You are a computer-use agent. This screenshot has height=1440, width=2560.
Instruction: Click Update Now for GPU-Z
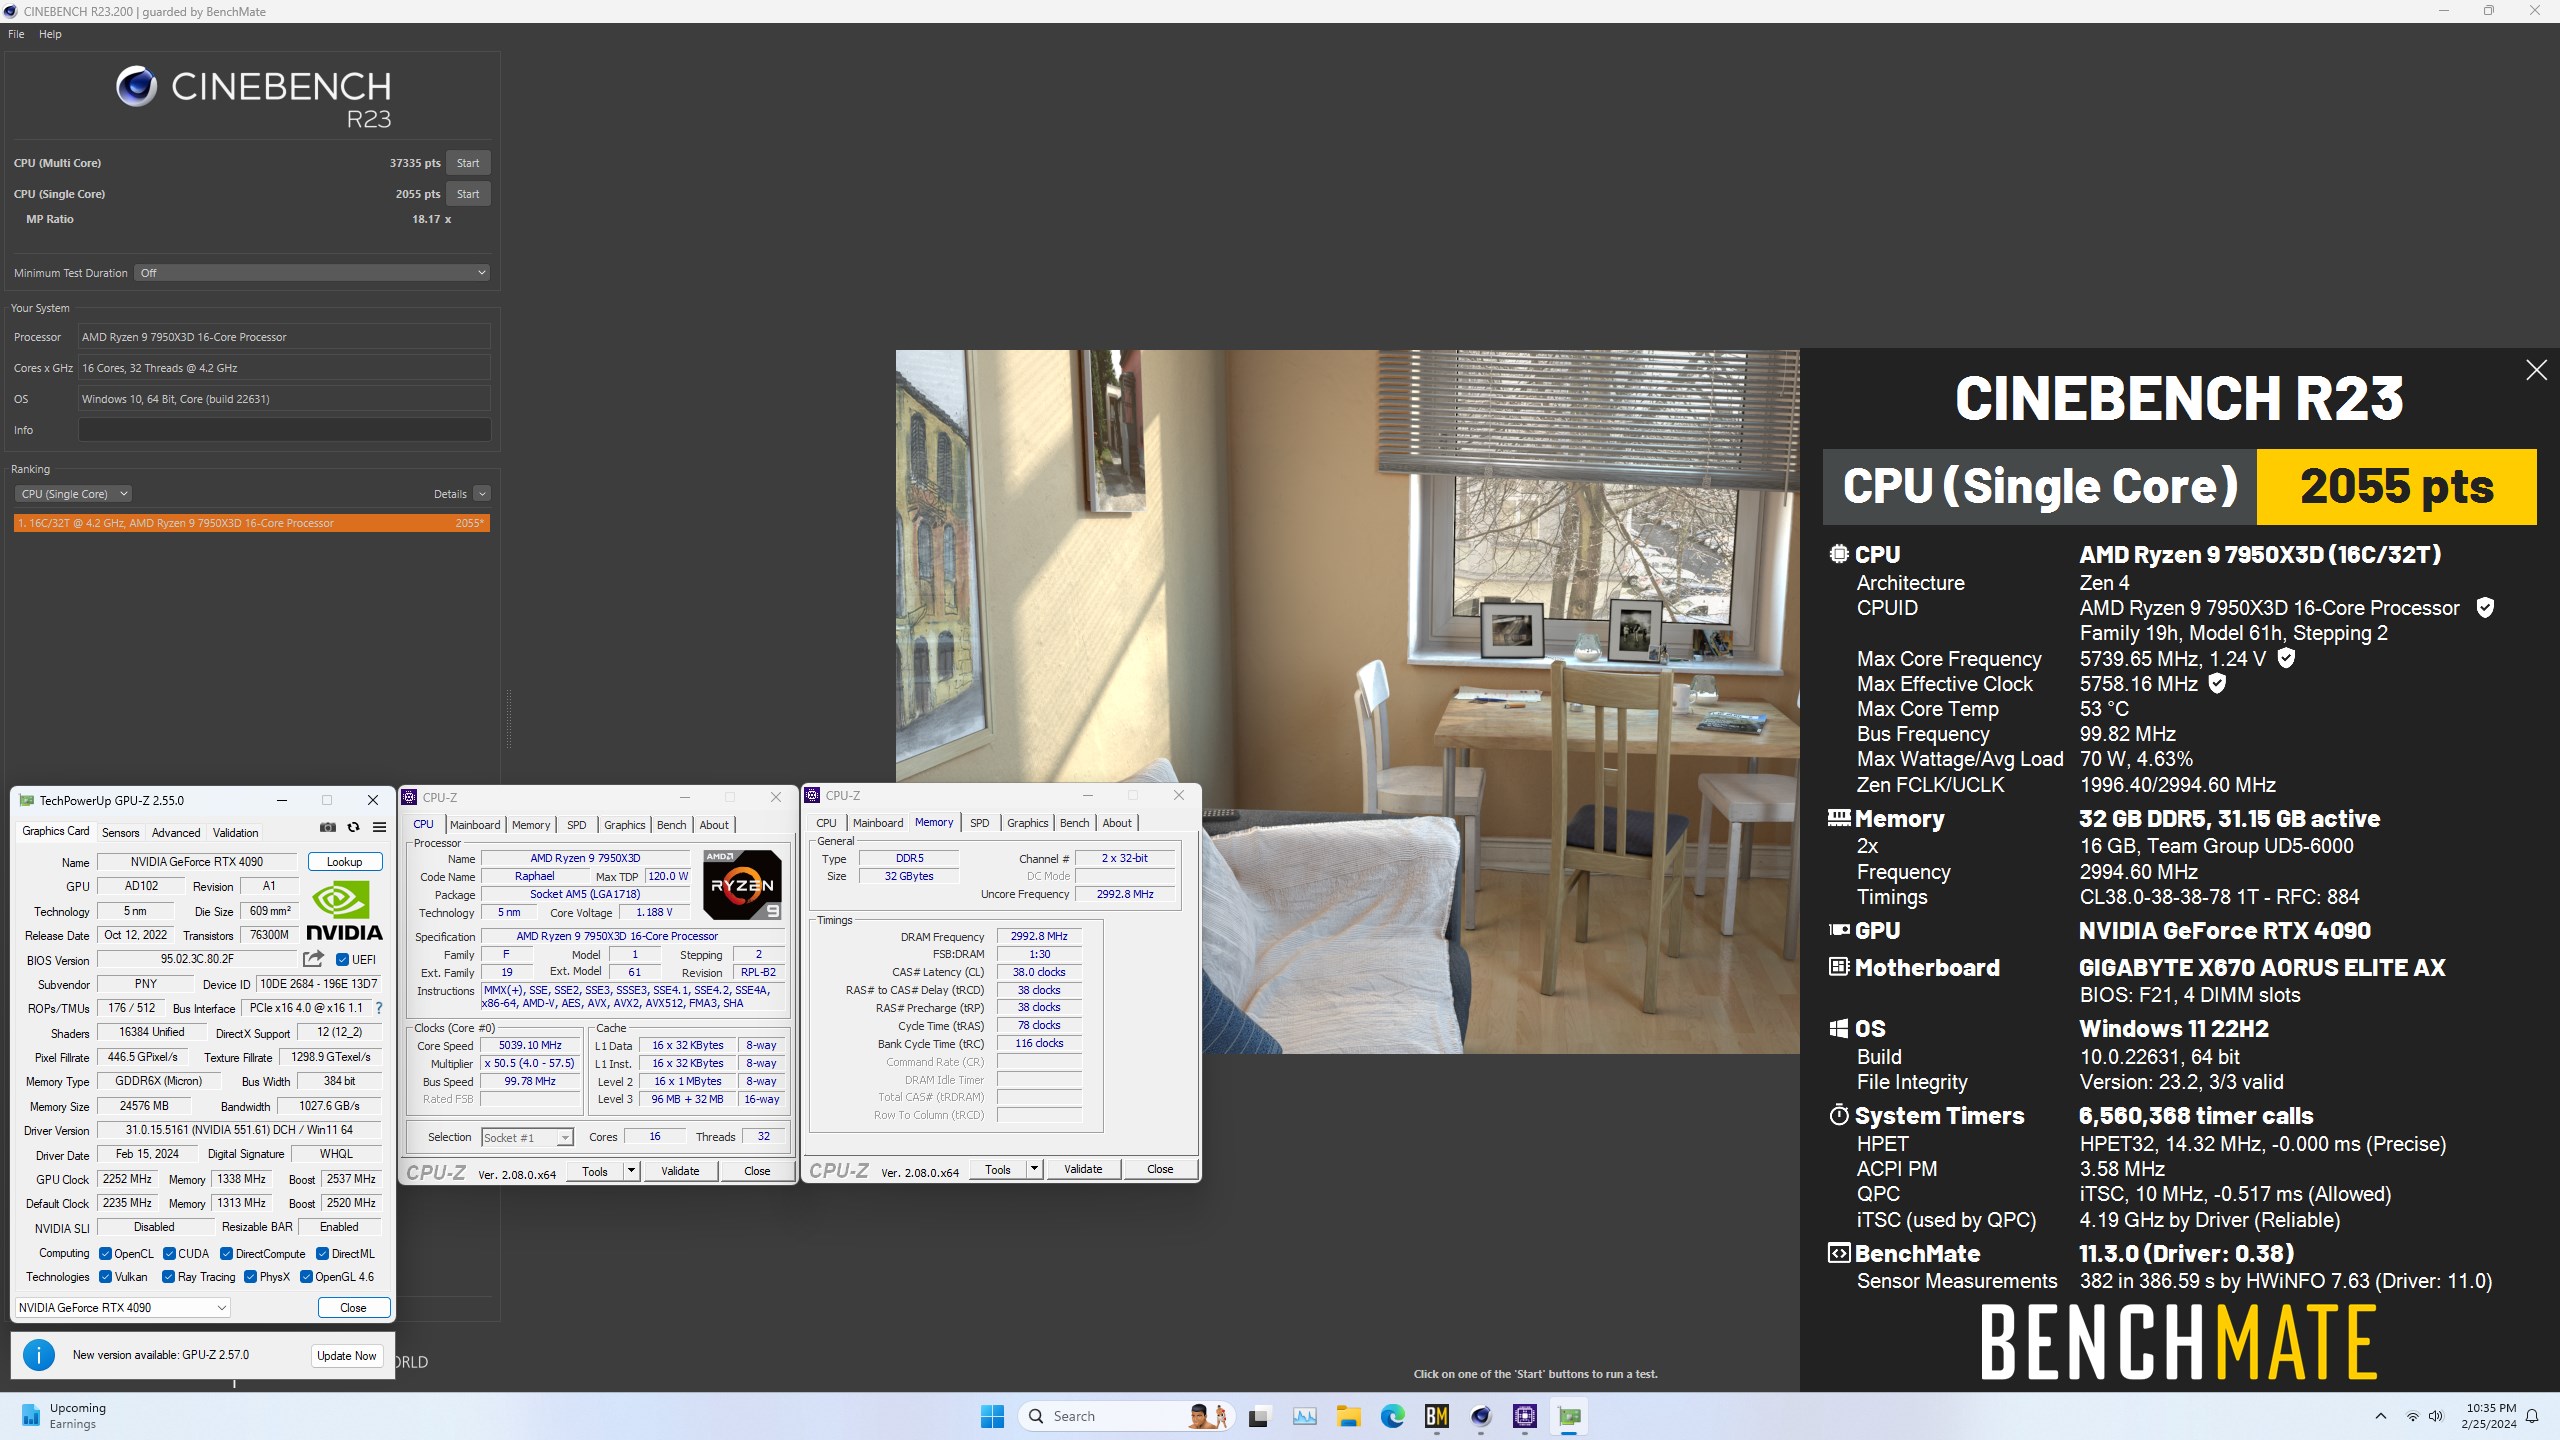point(347,1356)
